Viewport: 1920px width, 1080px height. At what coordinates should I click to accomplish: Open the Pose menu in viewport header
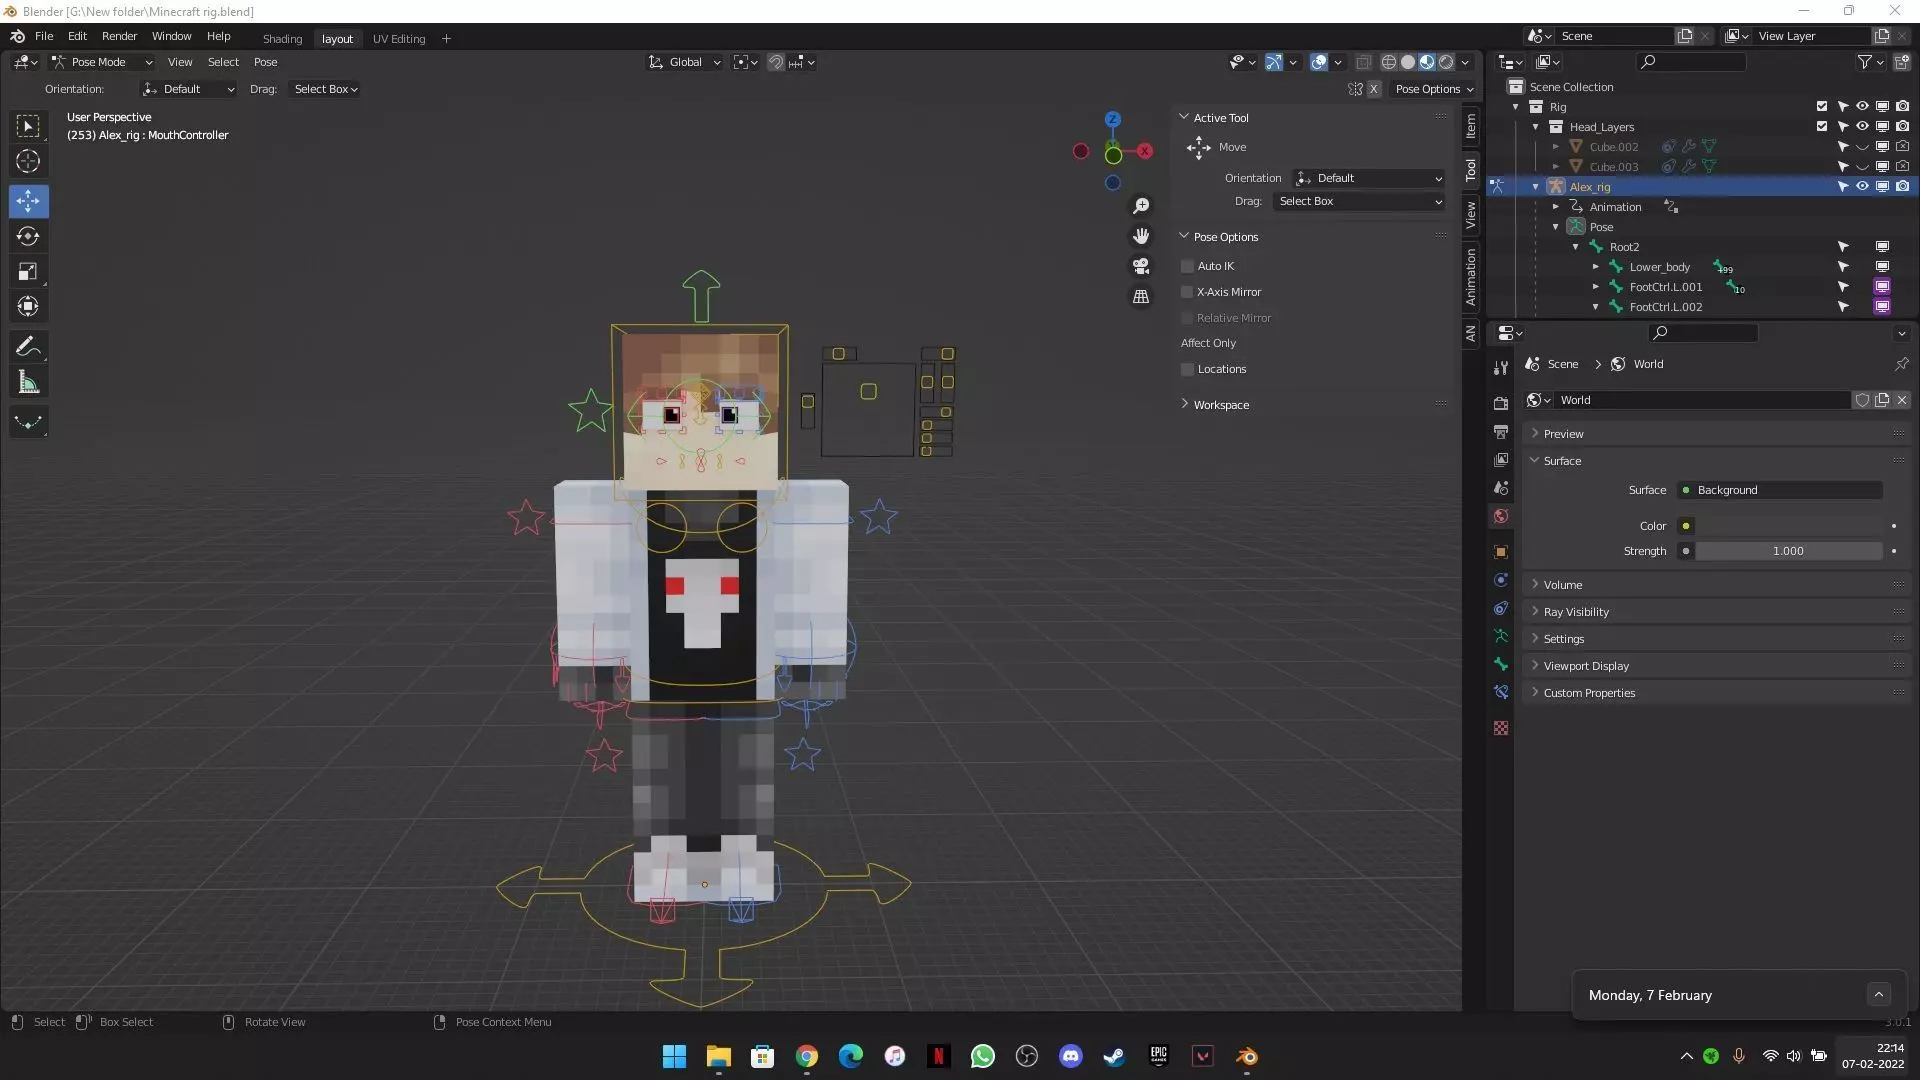click(x=265, y=62)
